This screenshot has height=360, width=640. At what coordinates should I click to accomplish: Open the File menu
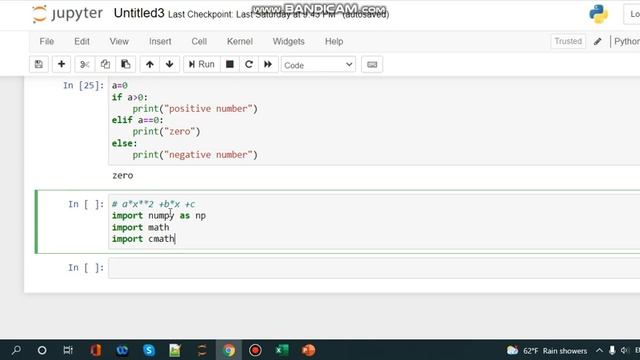47,42
